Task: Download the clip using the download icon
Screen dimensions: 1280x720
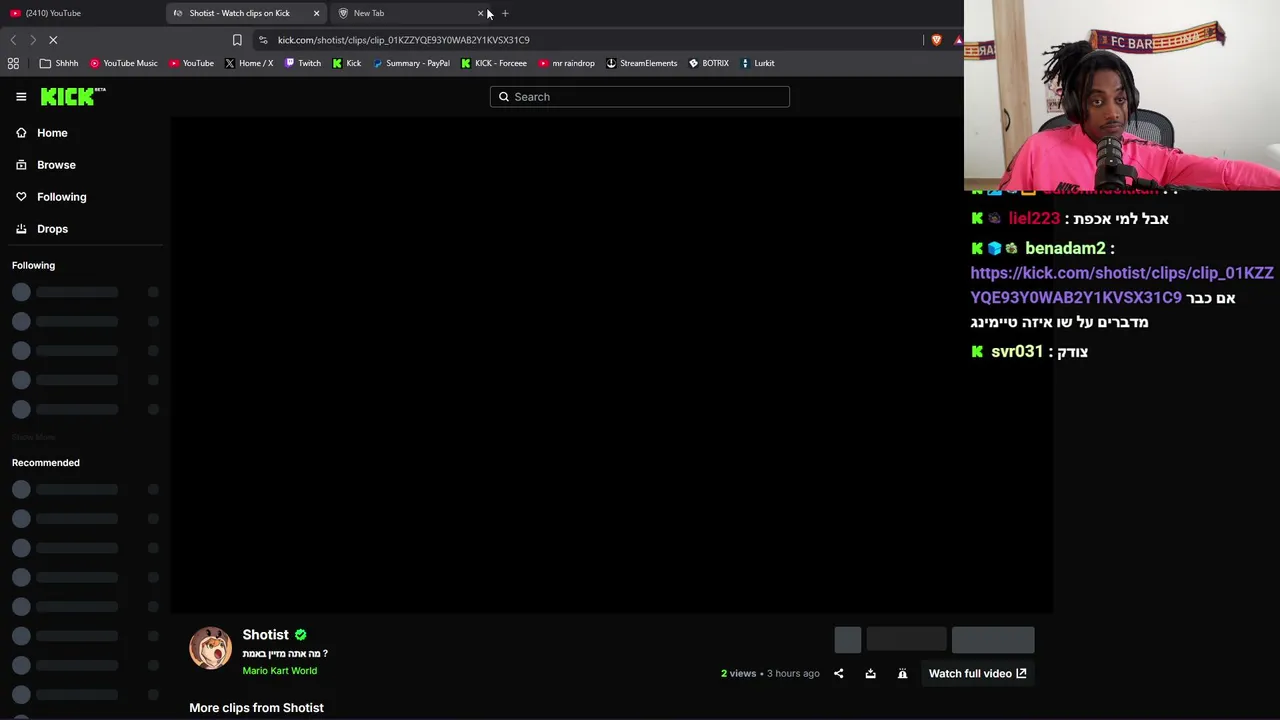Action: (x=870, y=674)
